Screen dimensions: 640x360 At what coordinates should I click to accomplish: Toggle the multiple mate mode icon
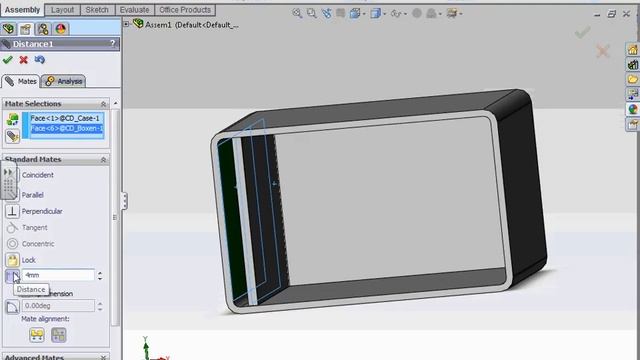(x=12, y=136)
